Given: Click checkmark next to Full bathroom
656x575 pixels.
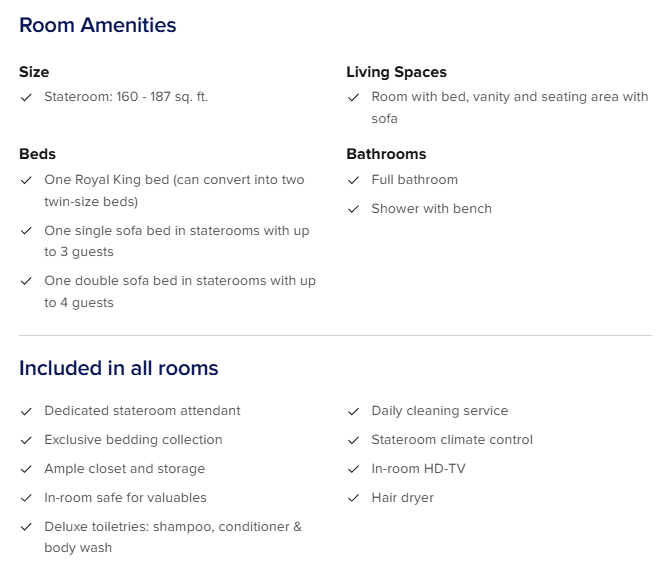Looking at the screenshot, I should click(353, 181).
